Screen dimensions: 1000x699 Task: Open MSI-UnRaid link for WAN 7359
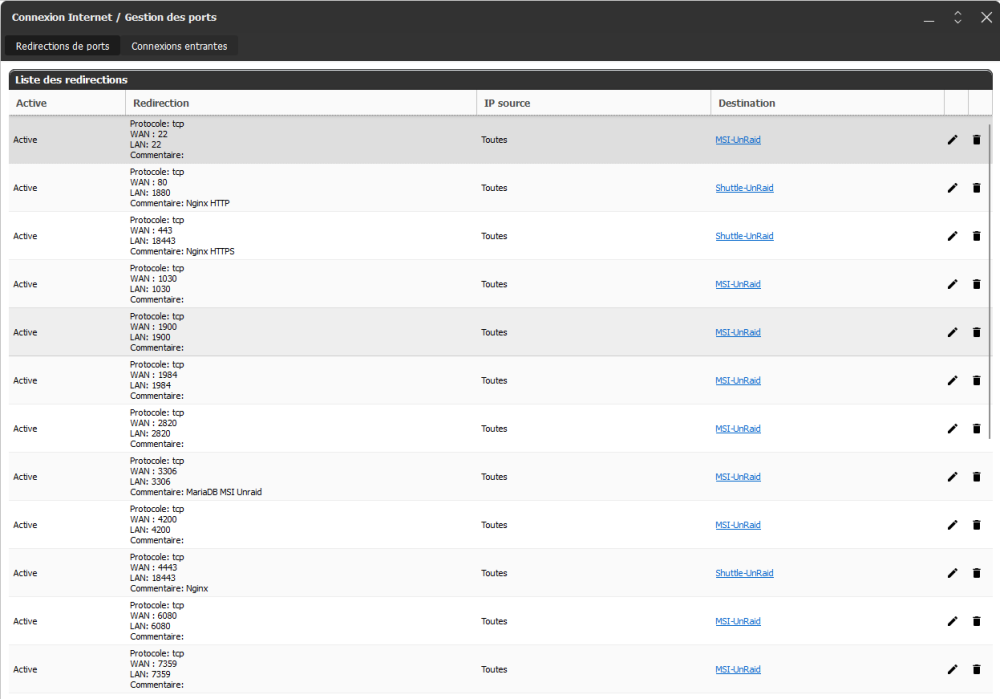tap(738, 669)
